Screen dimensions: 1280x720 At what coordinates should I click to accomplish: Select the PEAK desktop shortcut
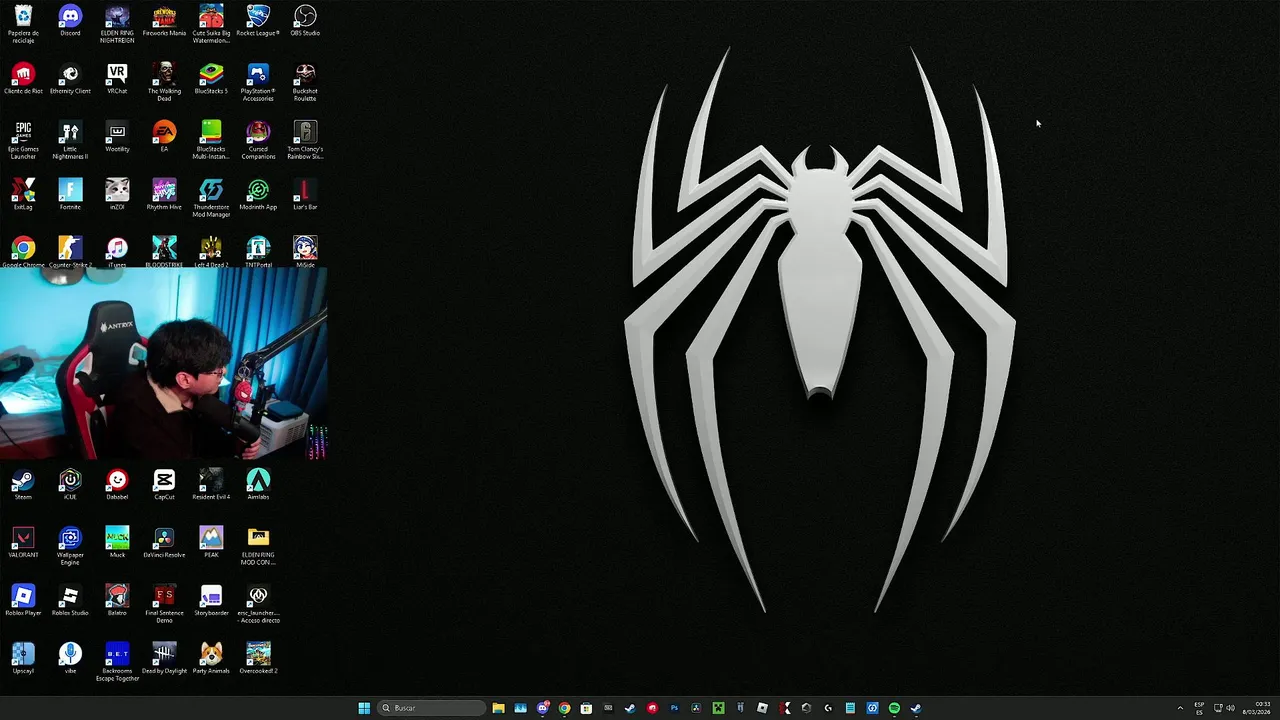[x=211, y=543]
